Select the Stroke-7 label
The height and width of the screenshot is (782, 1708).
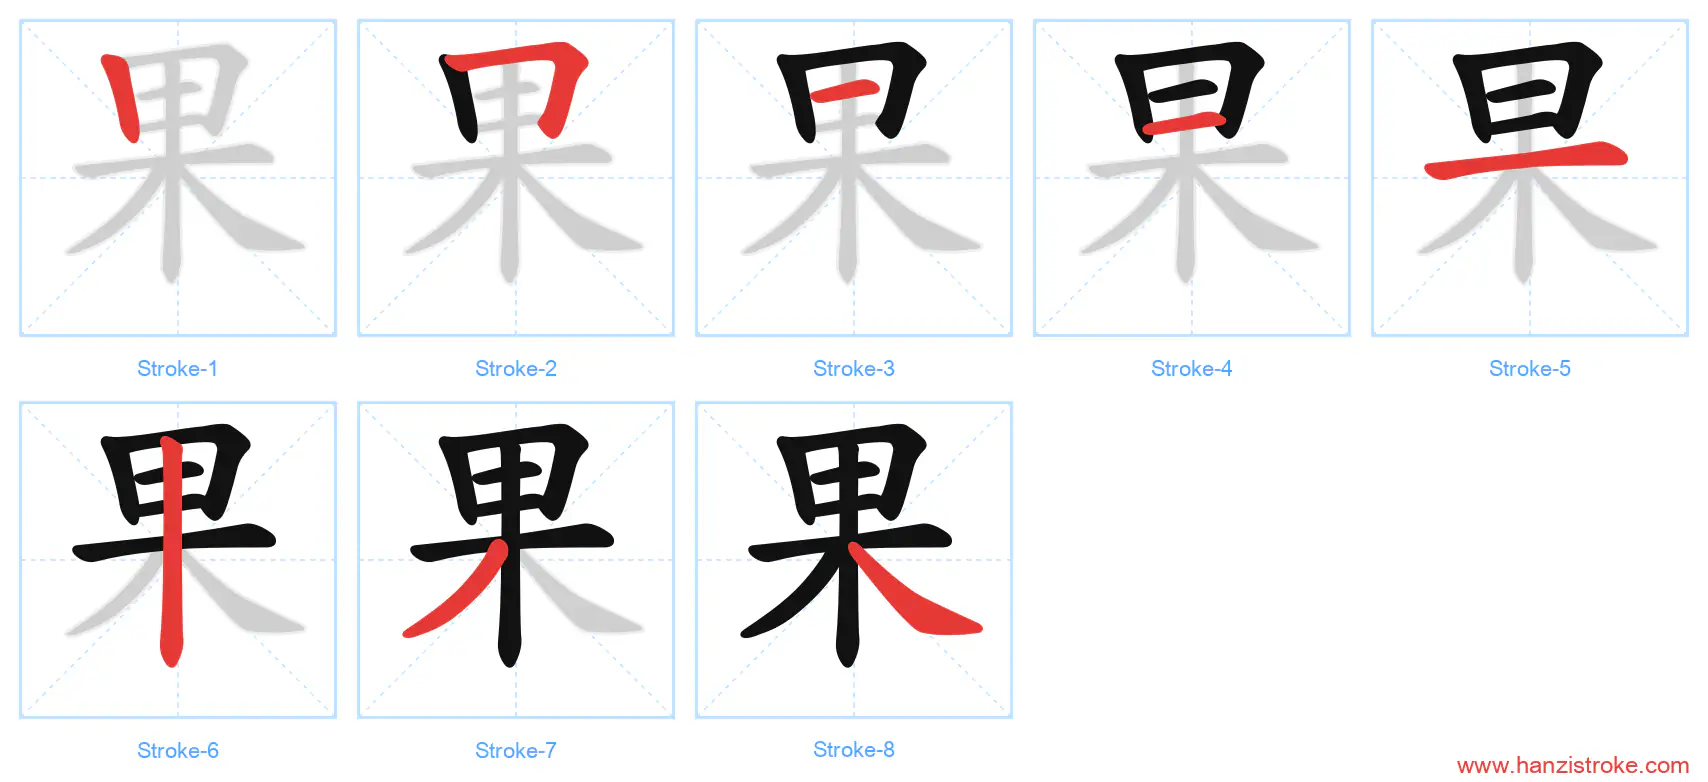516,751
